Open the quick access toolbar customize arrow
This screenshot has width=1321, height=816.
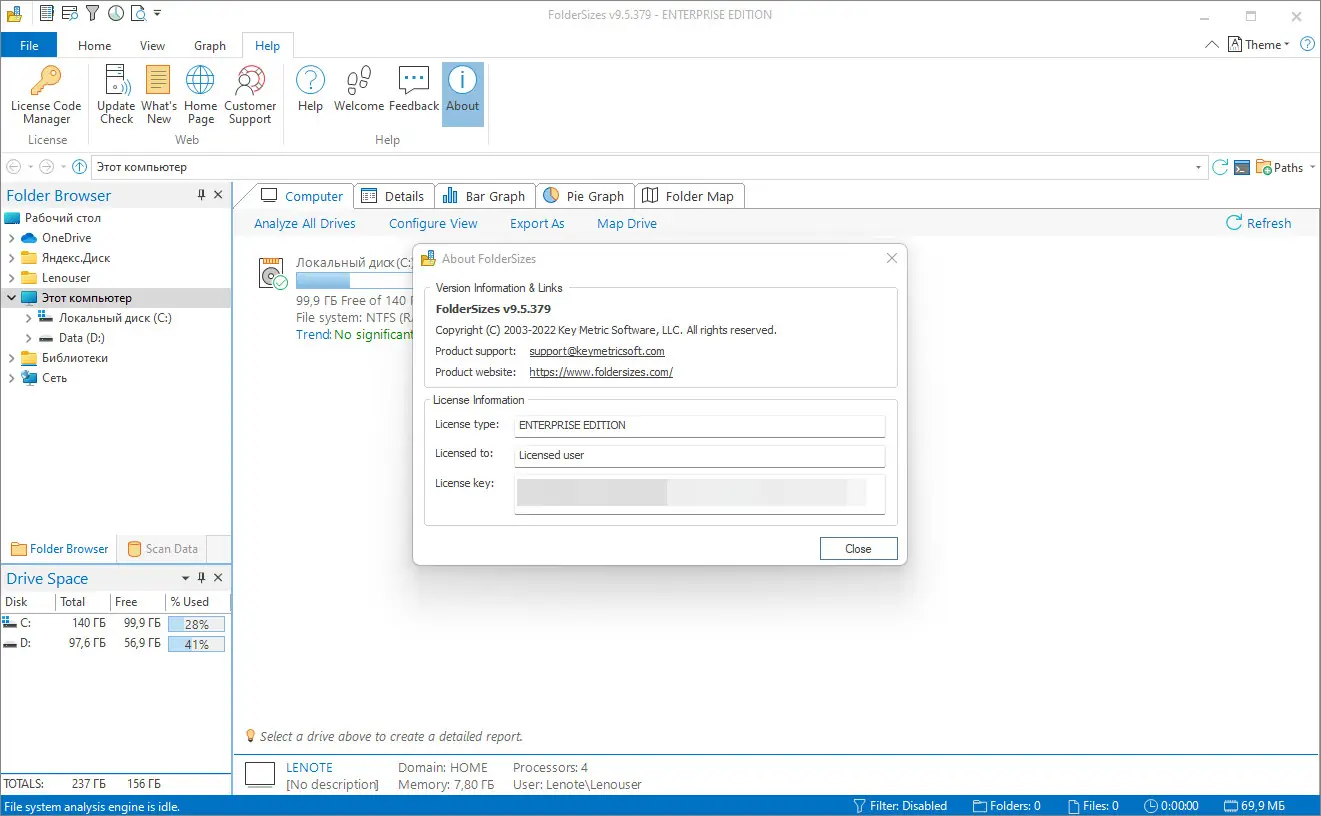pos(158,14)
